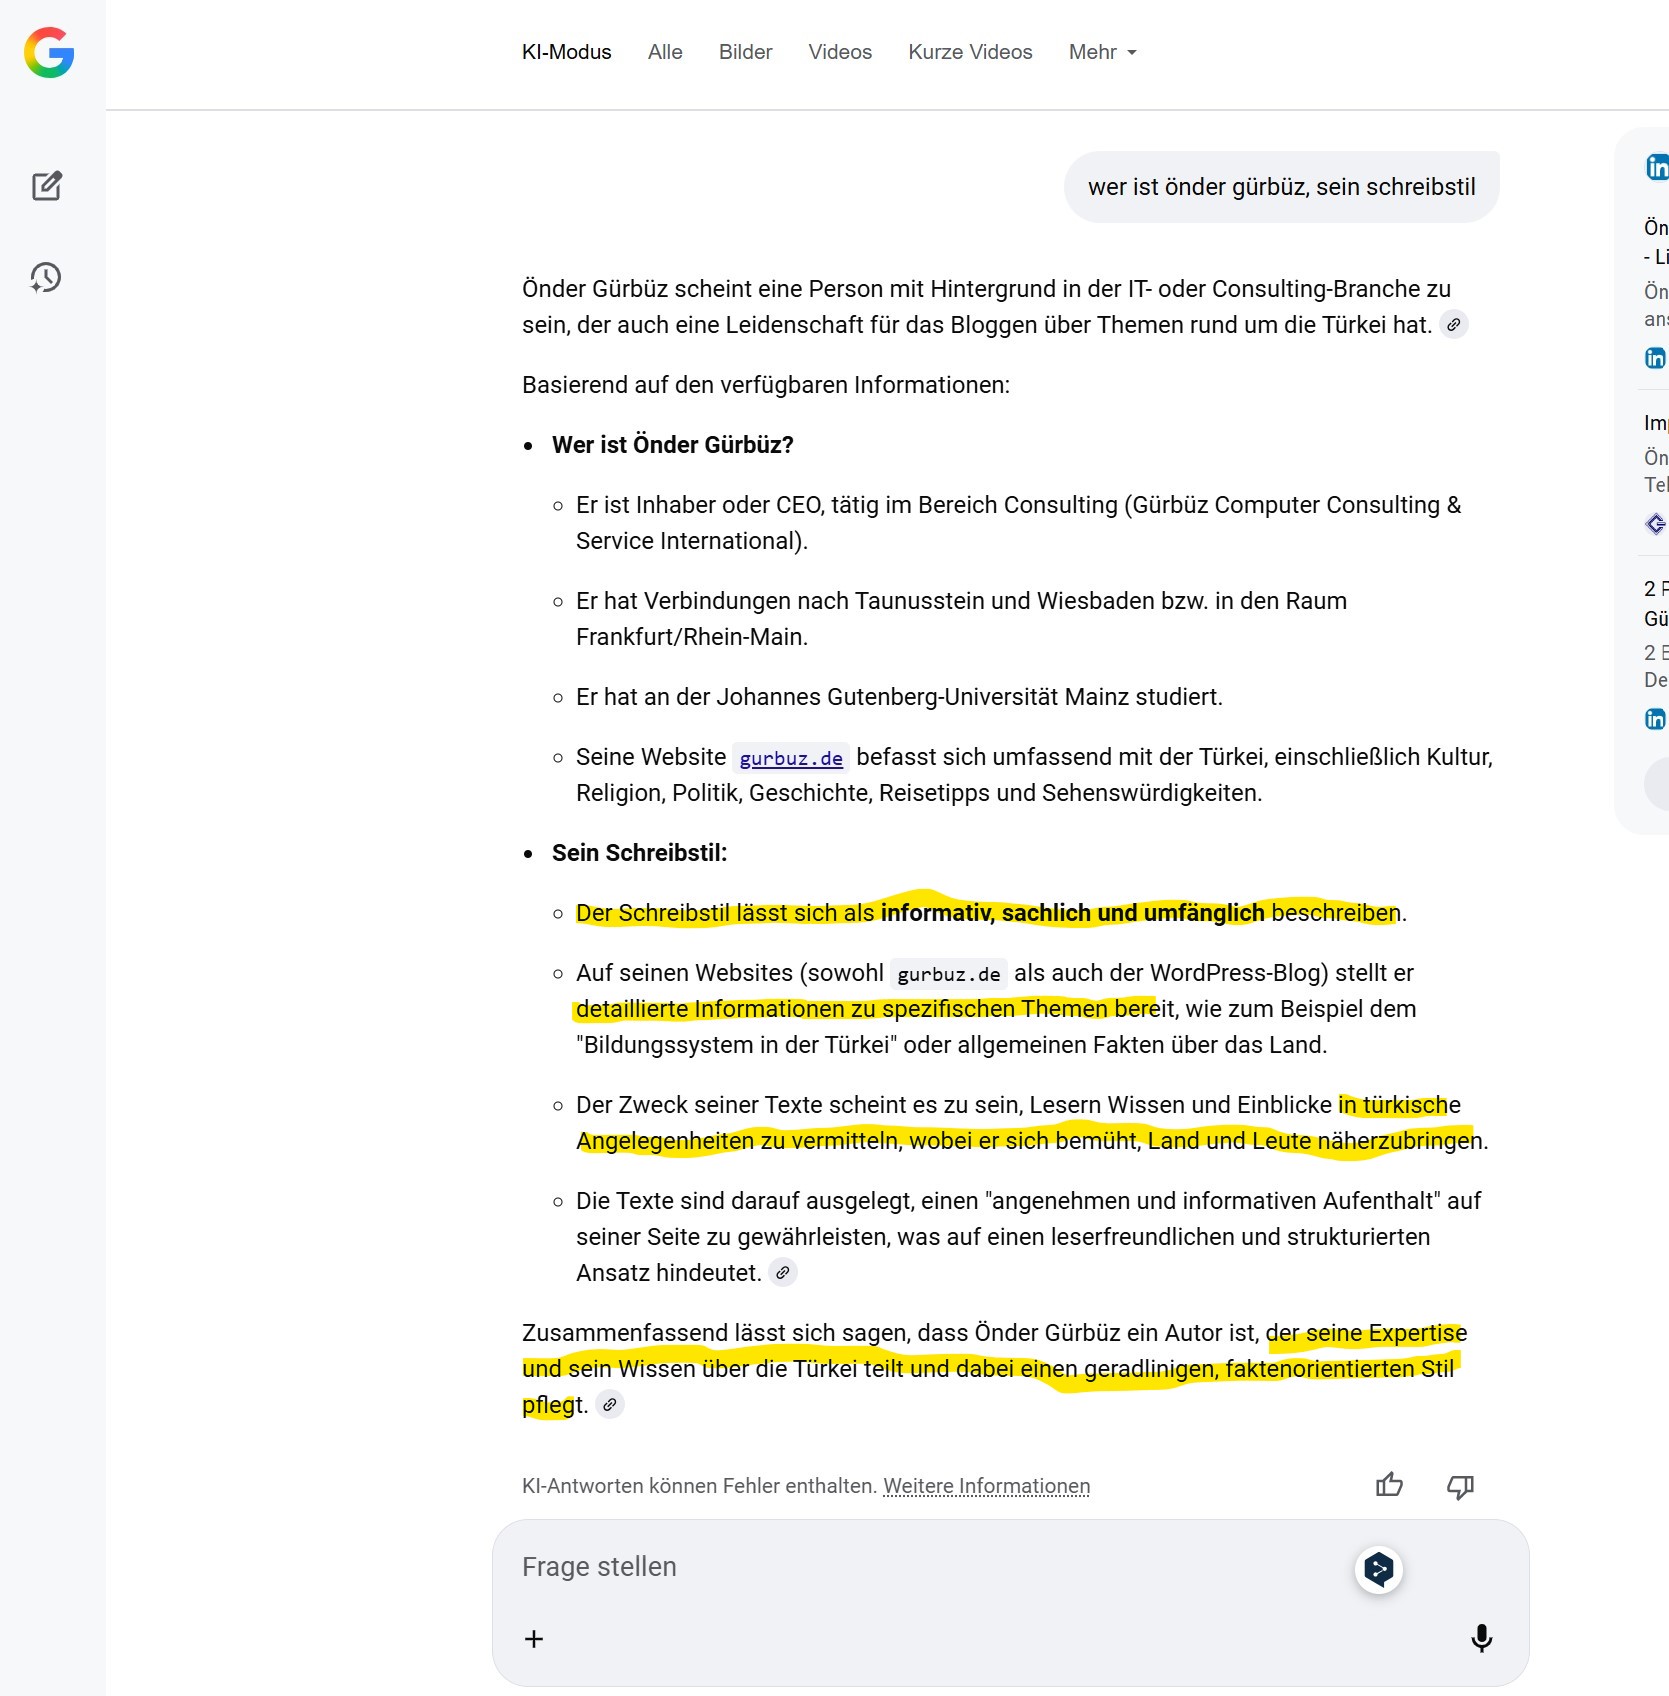The image size is (1669, 1696).
Task: Open the search history clock icon
Action: (46, 277)
